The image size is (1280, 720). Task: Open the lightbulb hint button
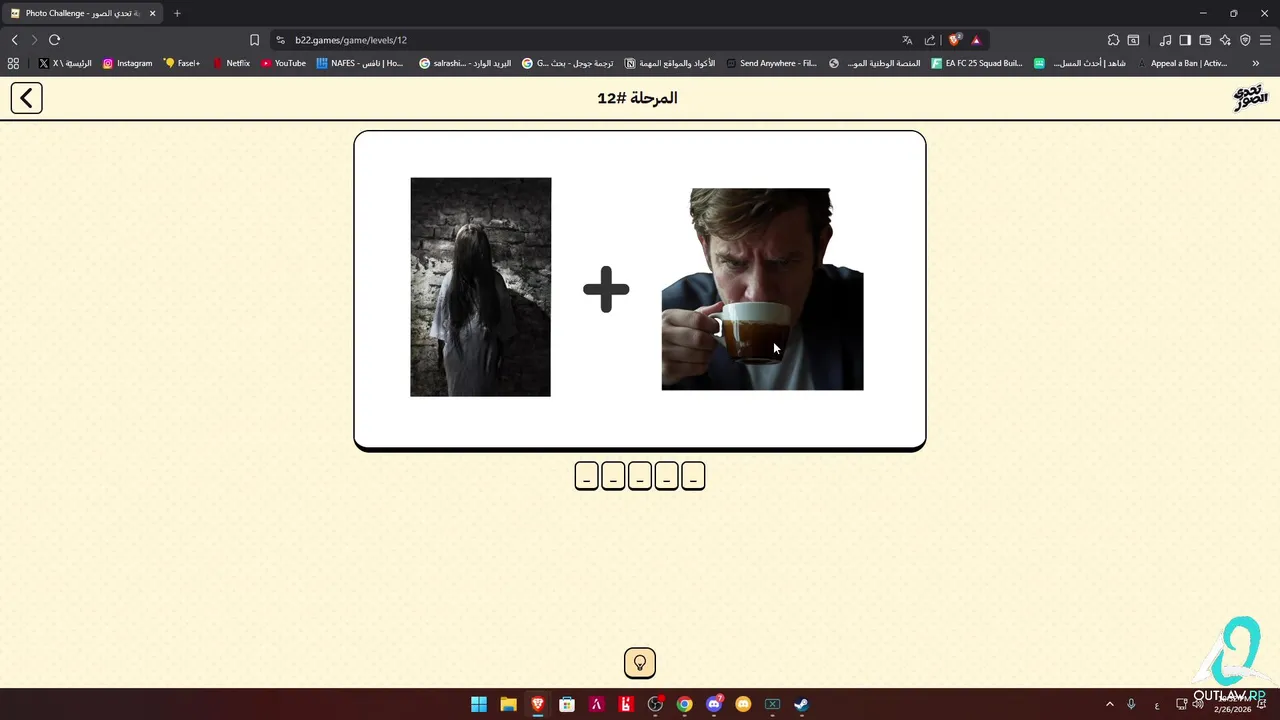[640, 662]
